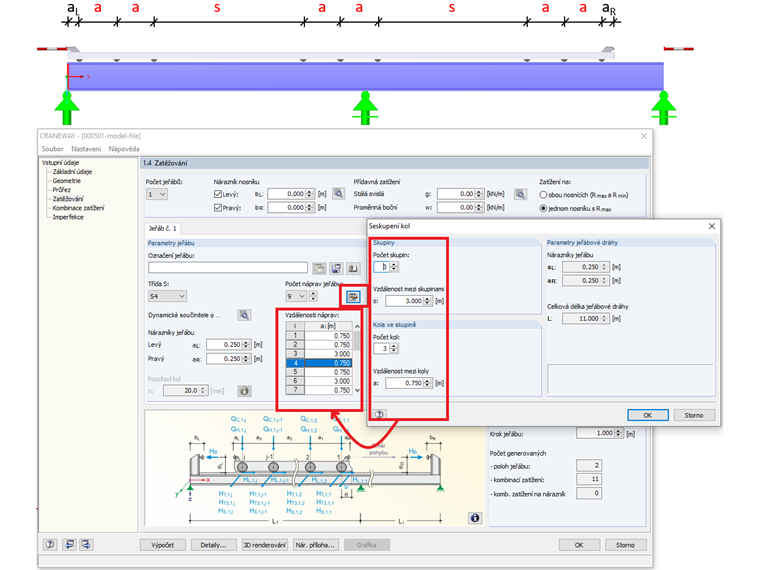Open book library icon beside crane name
Image resolution: width=760 pixels, height=570 pixels.
tap(353, 268)
